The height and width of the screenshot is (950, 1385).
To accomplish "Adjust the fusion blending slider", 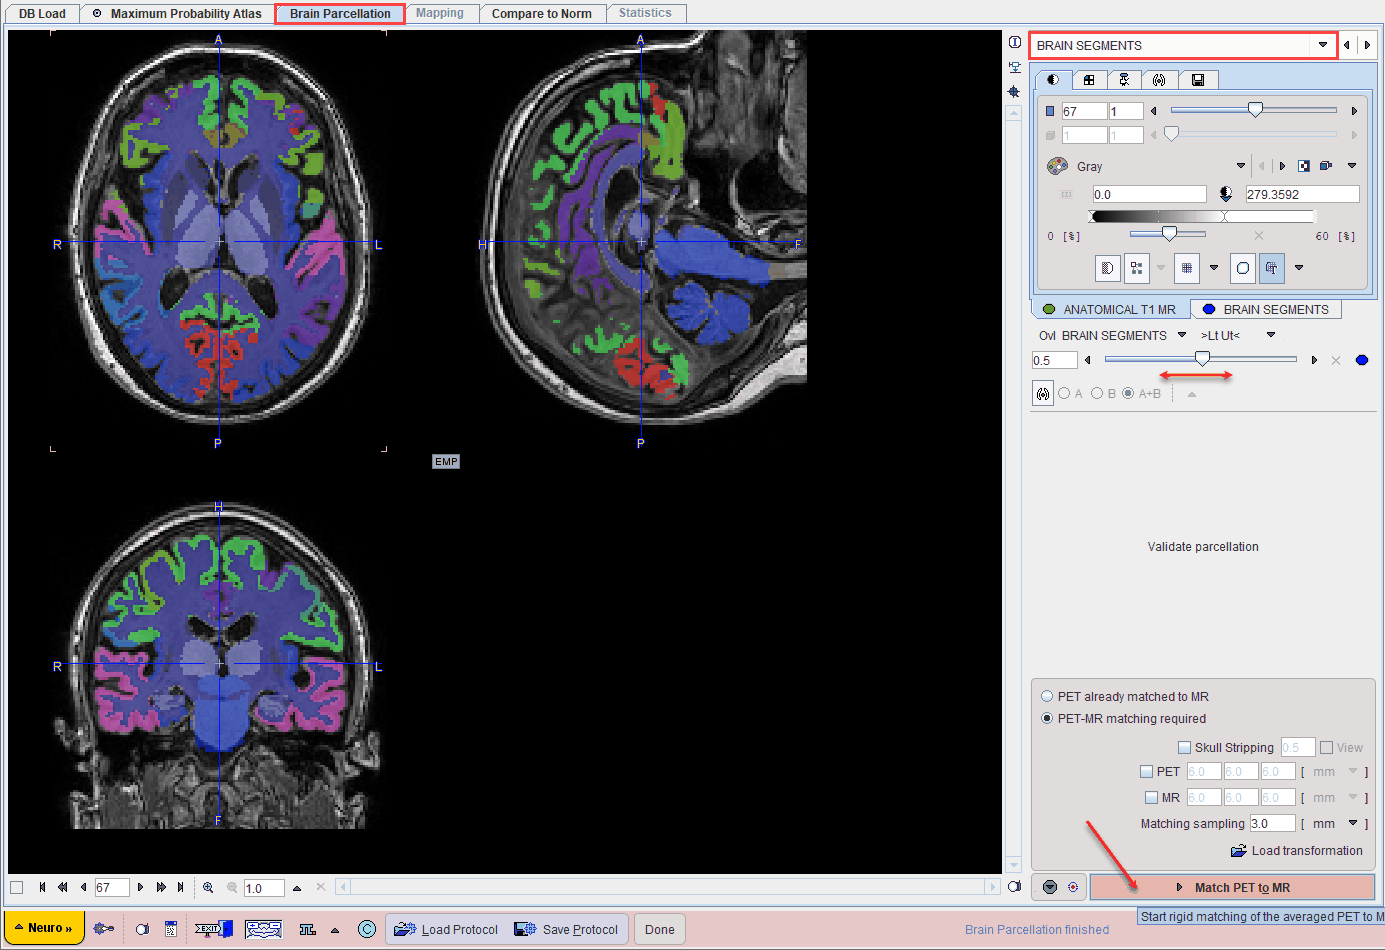I will 1201,359.
